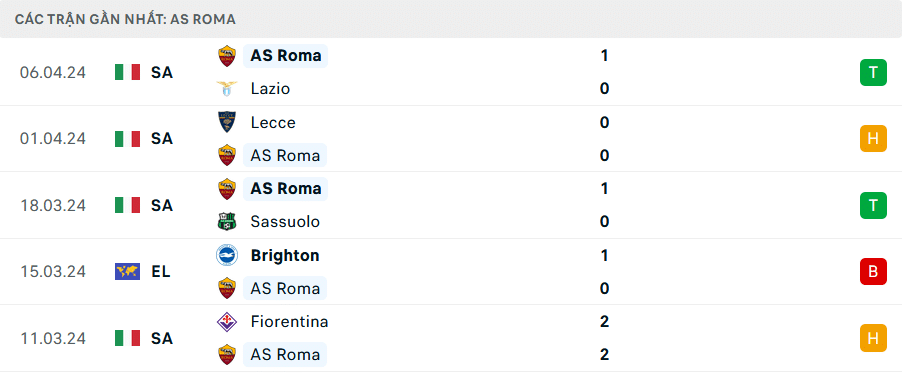902x374 pixels.
Task: Click the Brighton club crest icon
Action: [227, 255]
